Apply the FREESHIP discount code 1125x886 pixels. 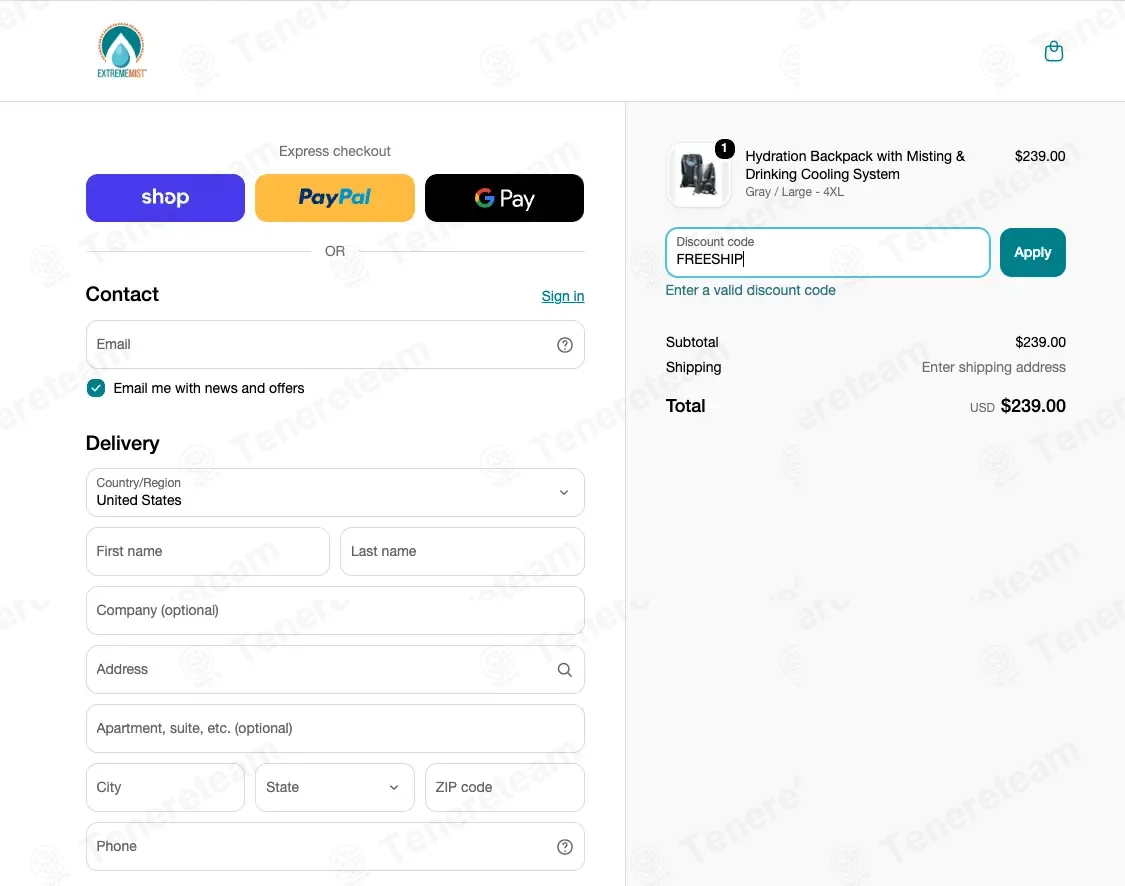pos(1032,253)
